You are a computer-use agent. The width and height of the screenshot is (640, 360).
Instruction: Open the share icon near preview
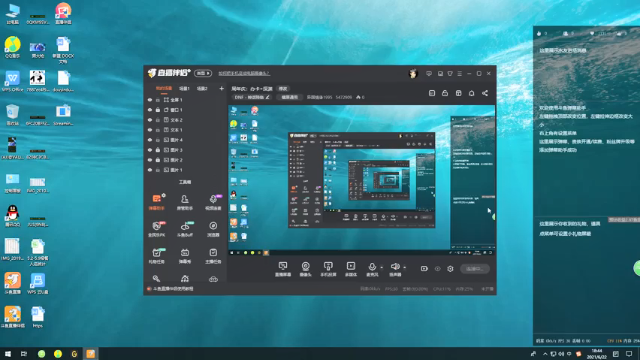(485, 93)
